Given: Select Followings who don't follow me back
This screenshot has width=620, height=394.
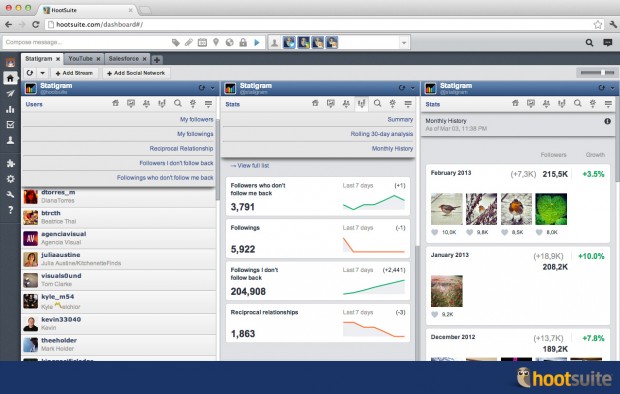Looking at the screenshot, I should [x=165, y=178].
